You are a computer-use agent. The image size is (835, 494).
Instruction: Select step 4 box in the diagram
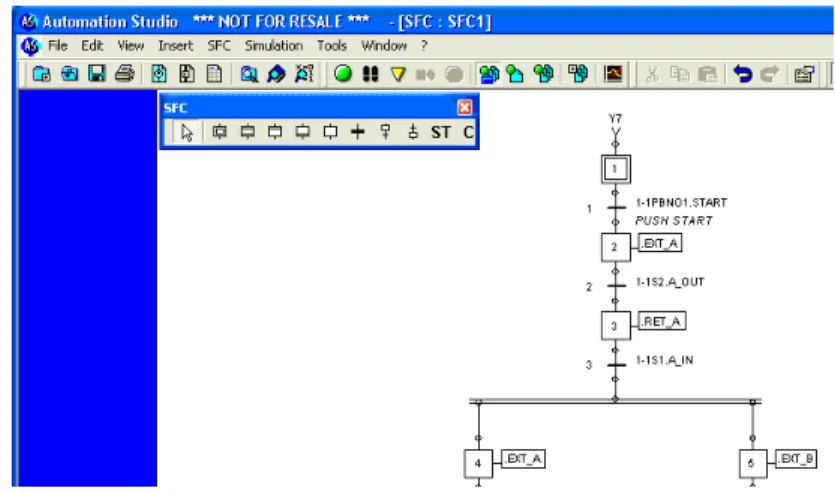pos(478,464)
